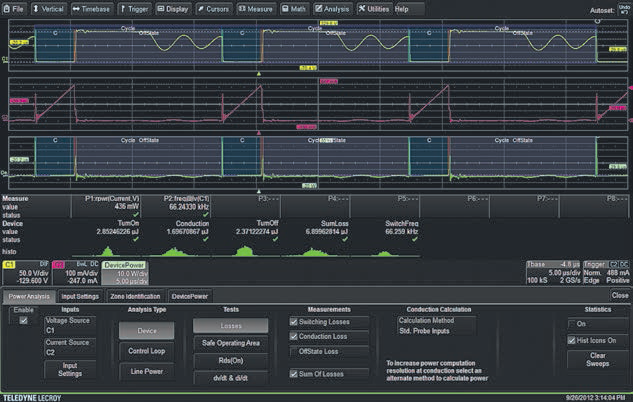Choose the Safe Operating Area test
The image size is (633, 402).
pyautogui.click(x=231, y=343)
